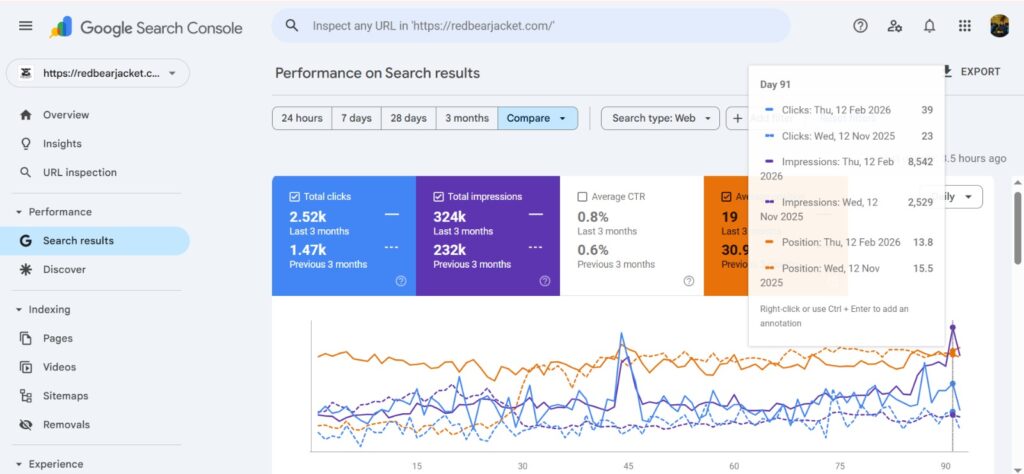This screenshot has width=1024, height=474.
Task: Click the Sitemaps icon in sidebar
Action: click(x=26, y=396)
